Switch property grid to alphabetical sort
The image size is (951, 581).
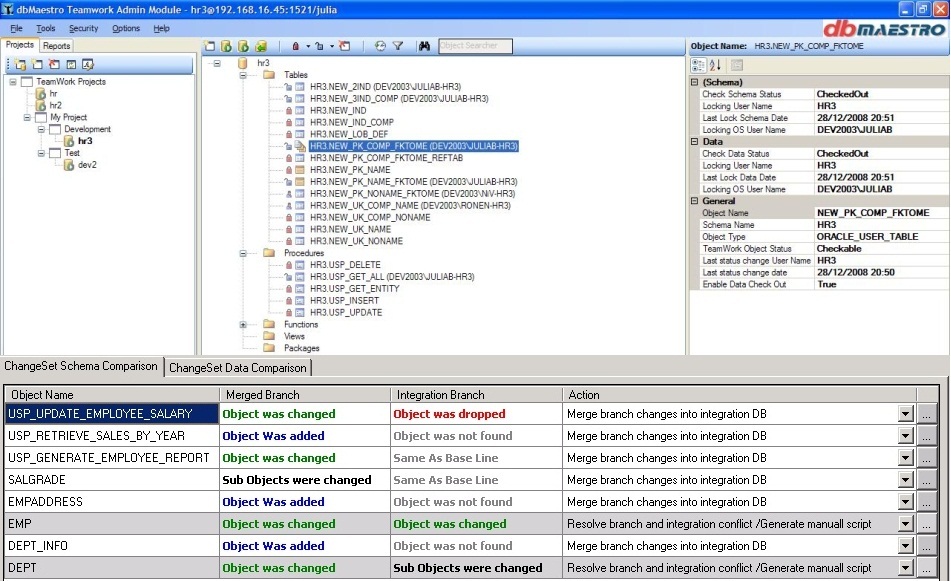(715, 65)
